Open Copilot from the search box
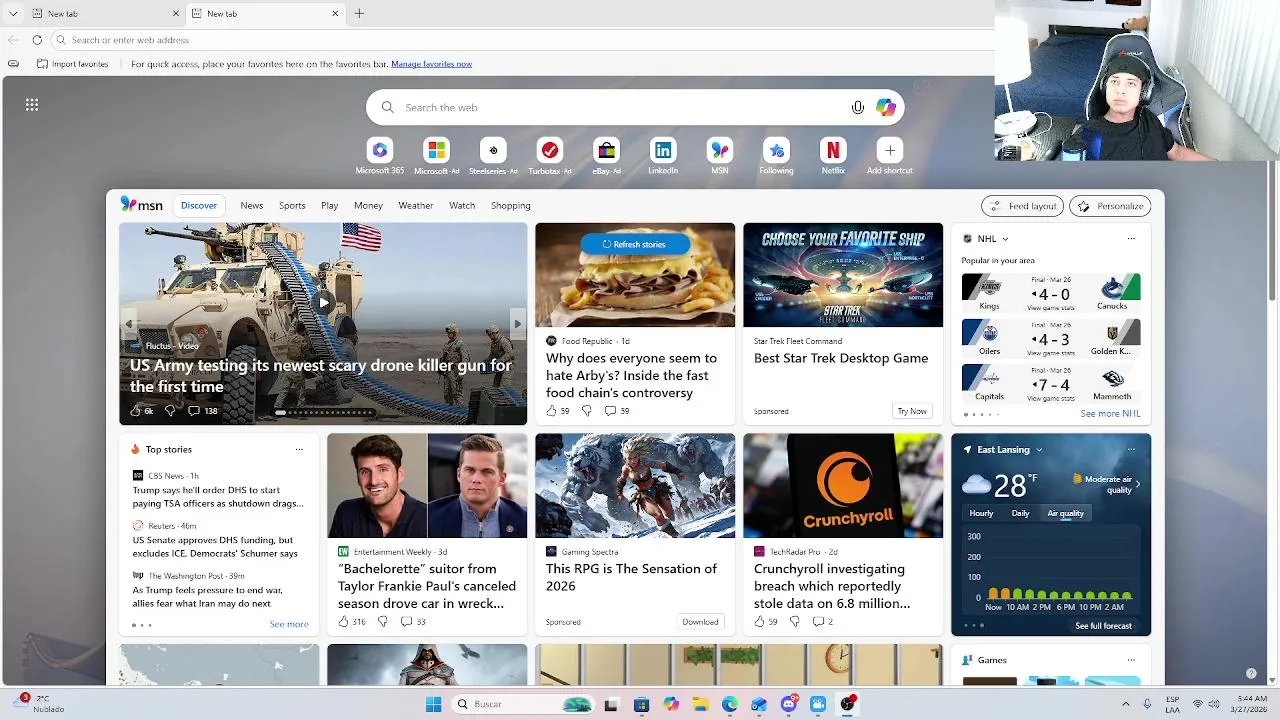 [x=886, y=107]
